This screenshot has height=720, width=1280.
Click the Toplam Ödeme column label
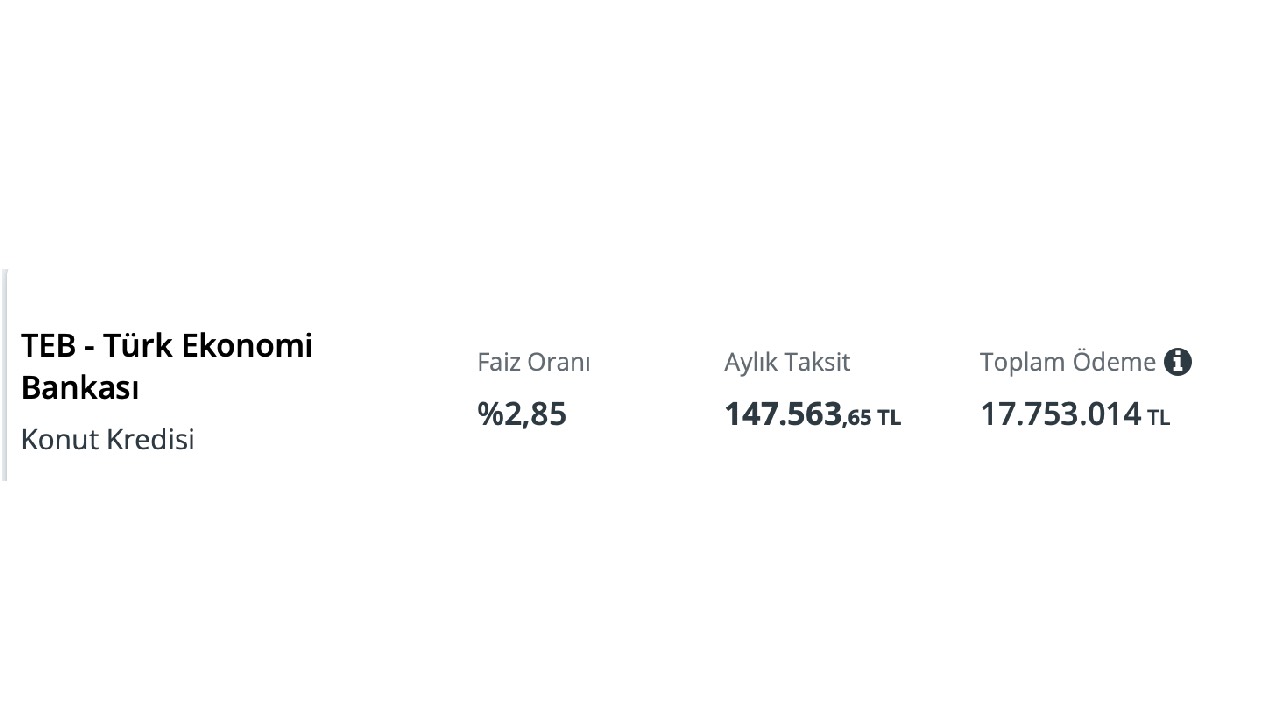pos(1067,362)
